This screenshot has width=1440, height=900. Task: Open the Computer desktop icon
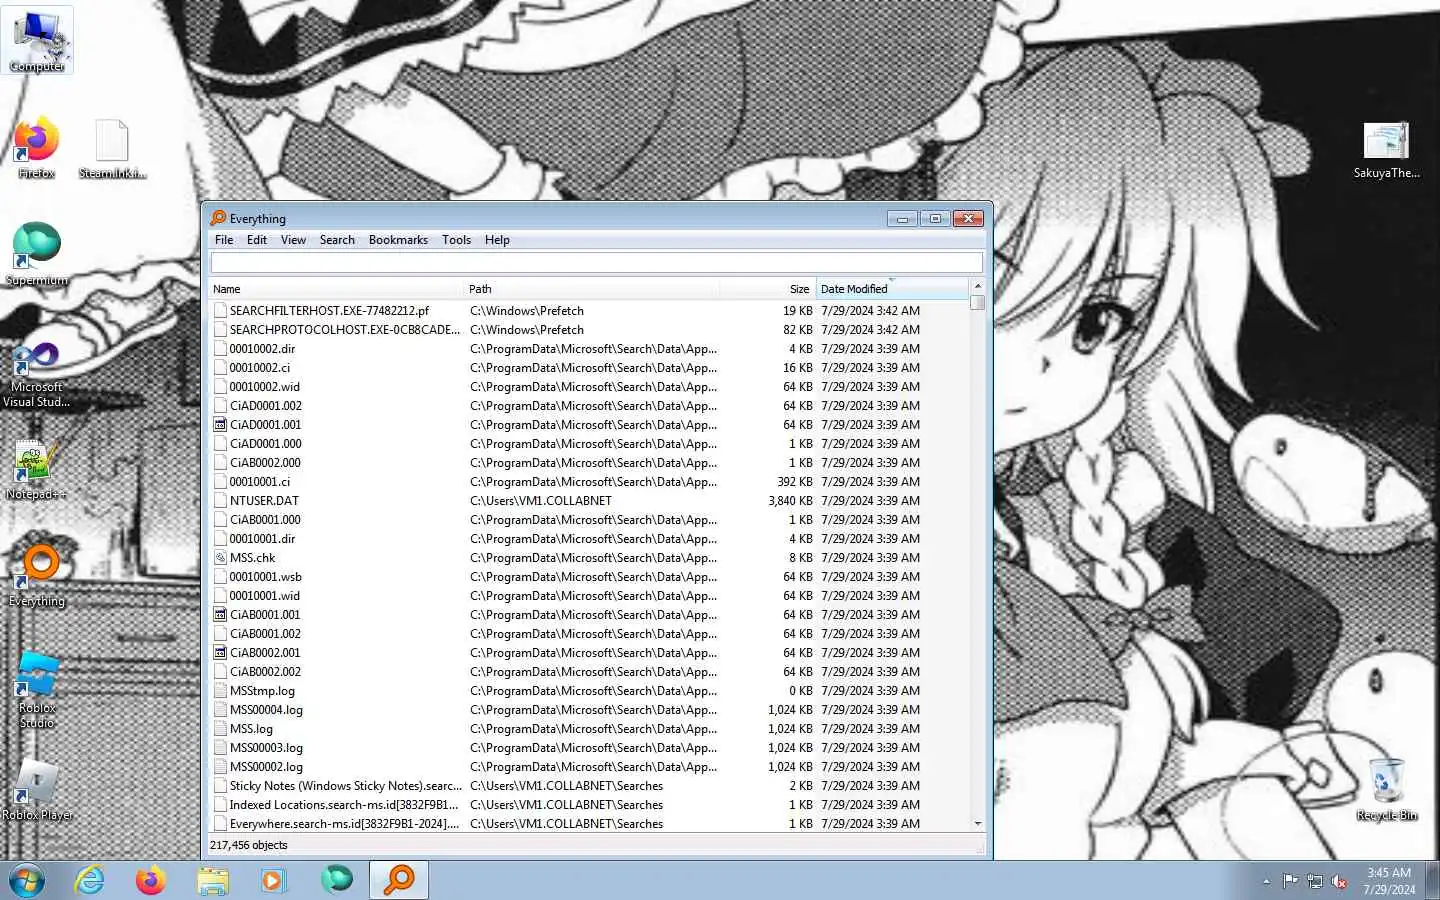(x=38, y=40)
